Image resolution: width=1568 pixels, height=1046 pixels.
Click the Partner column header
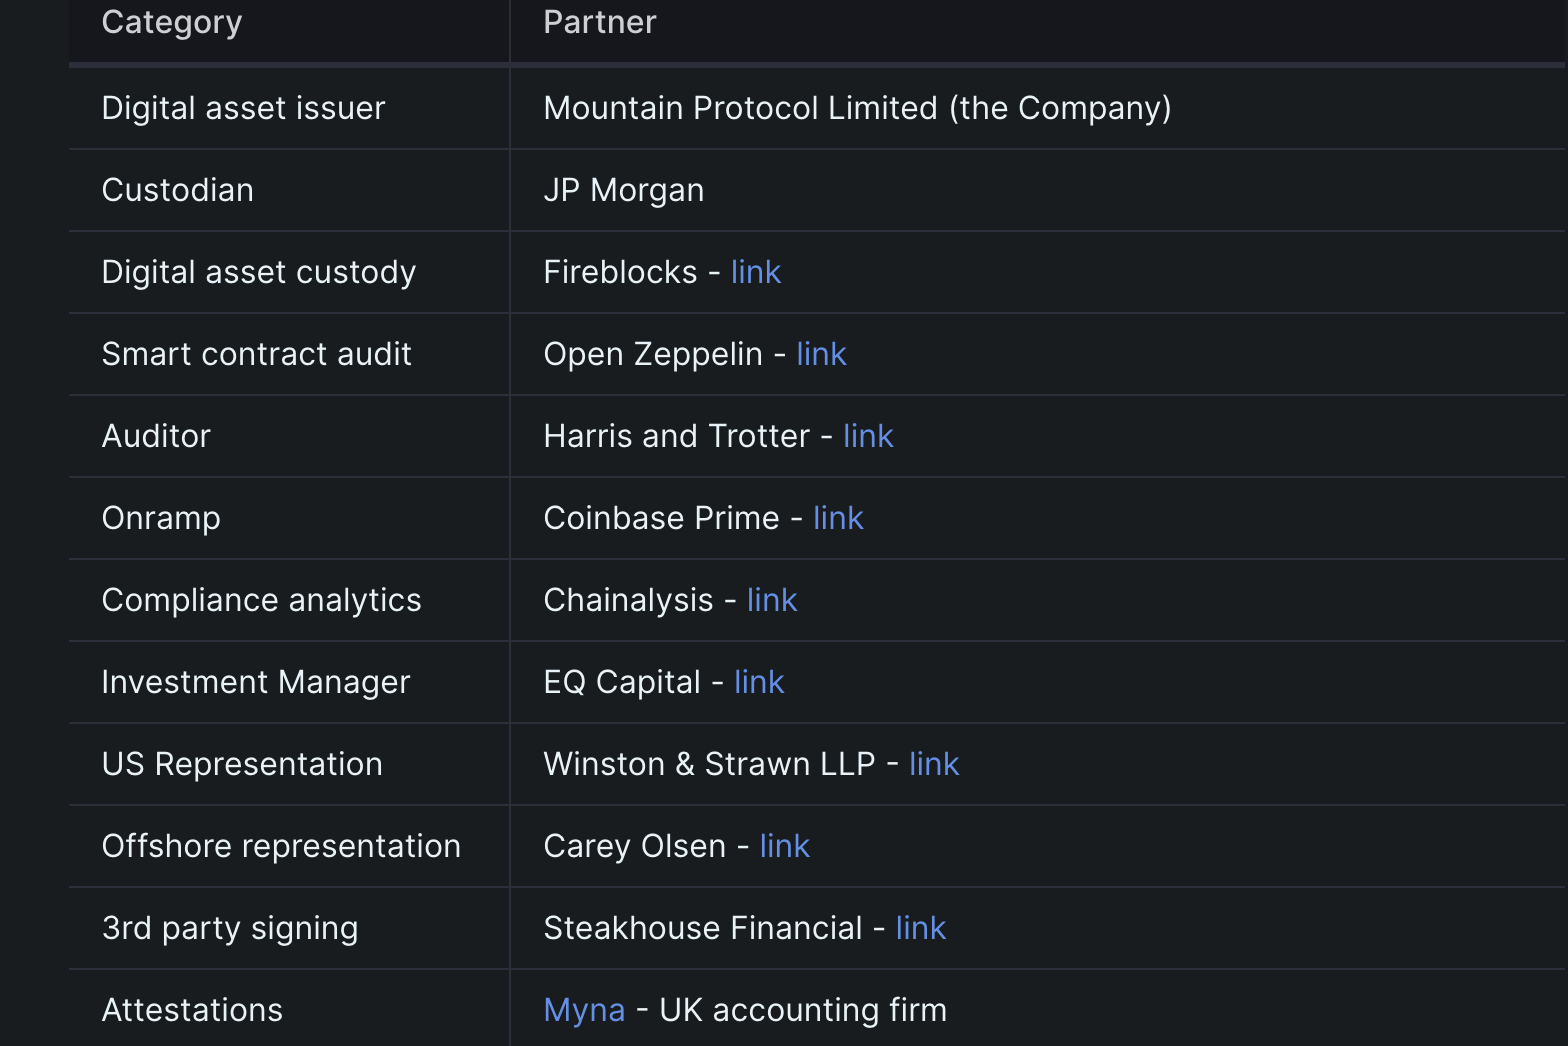tap(600, 22)
